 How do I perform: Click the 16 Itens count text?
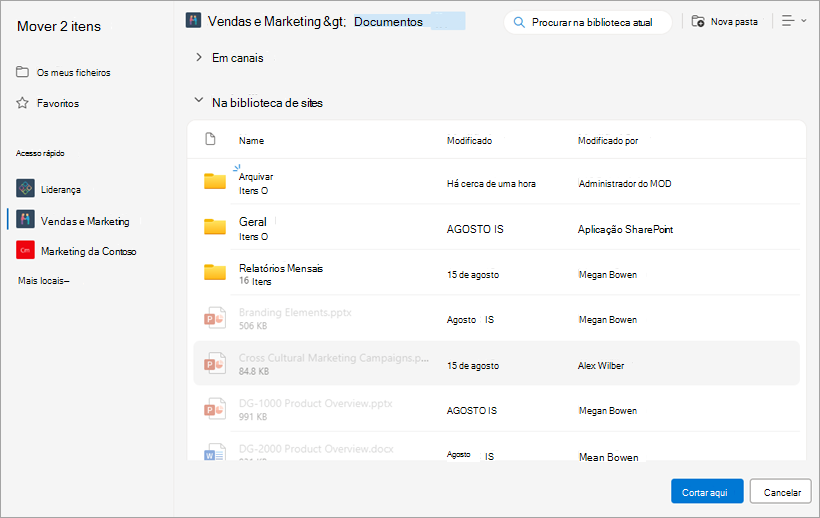pos(255,281)
